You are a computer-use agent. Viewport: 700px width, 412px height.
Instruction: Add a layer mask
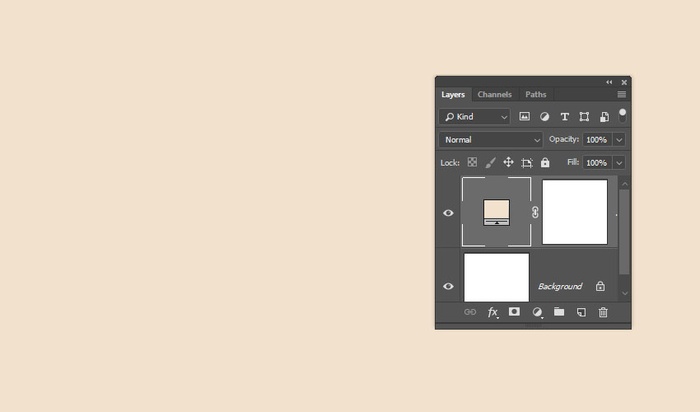[x=514, y=312]
